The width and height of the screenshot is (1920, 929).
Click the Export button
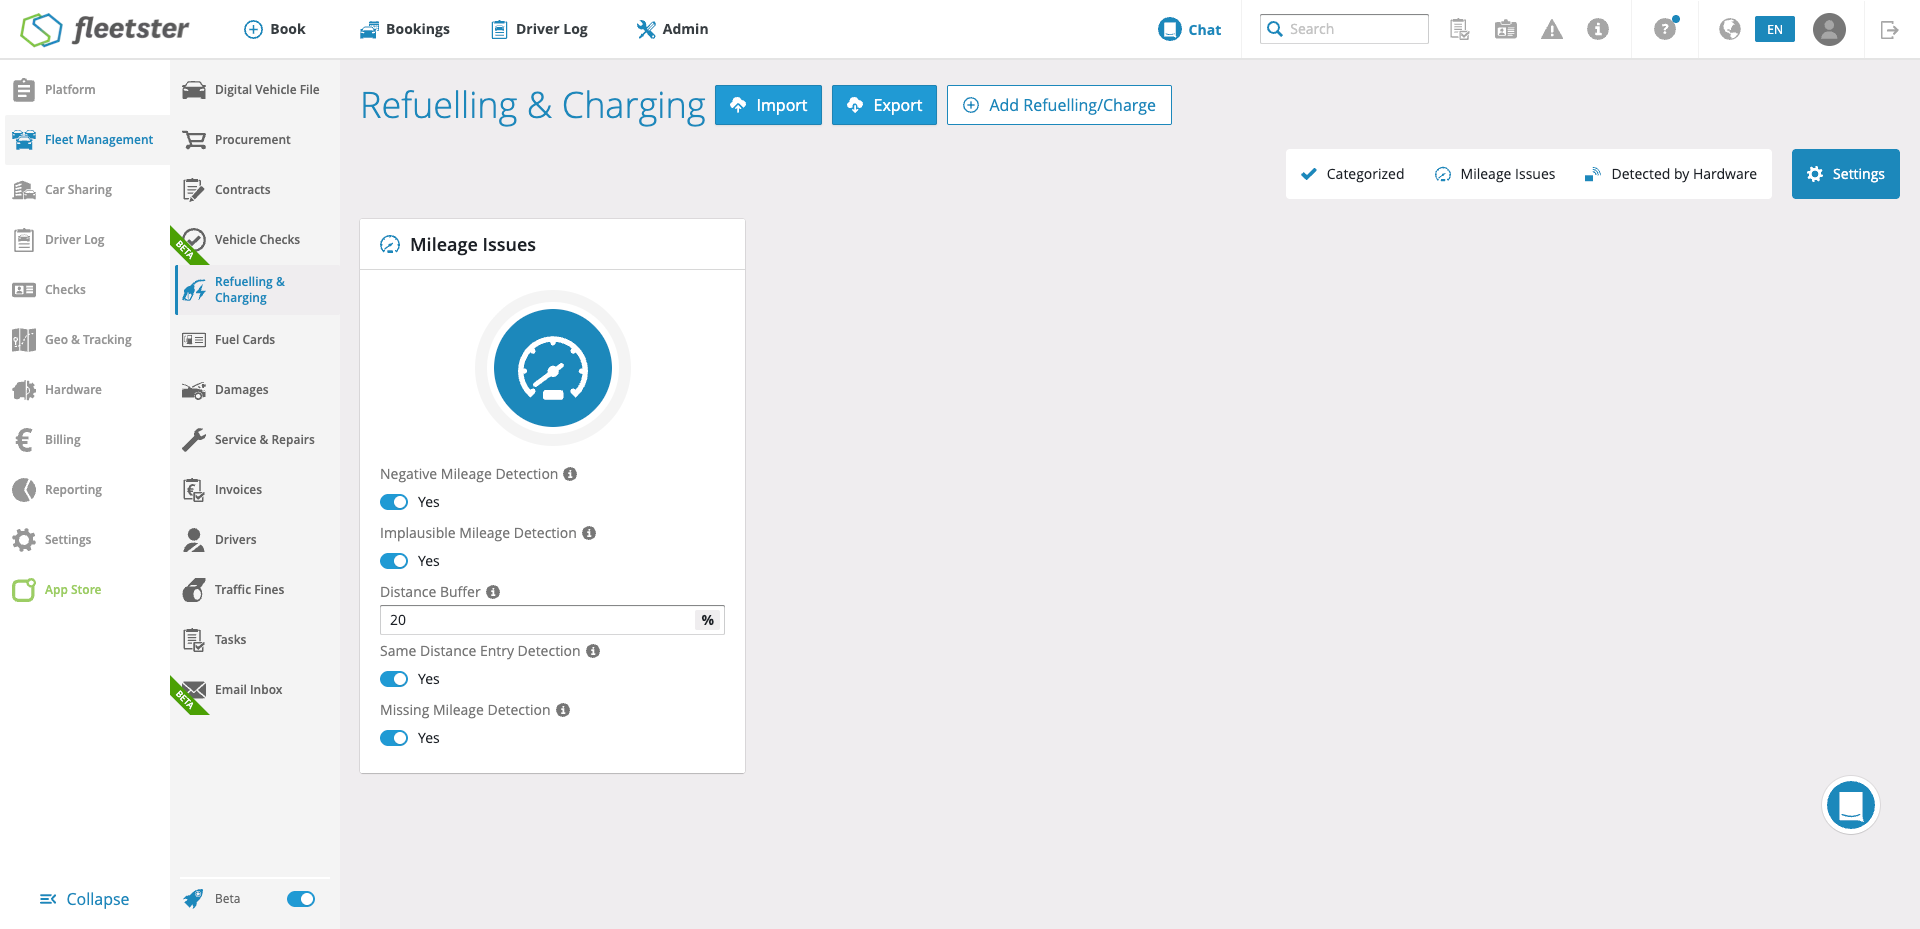pyautogui.click(x=884, y=105)
